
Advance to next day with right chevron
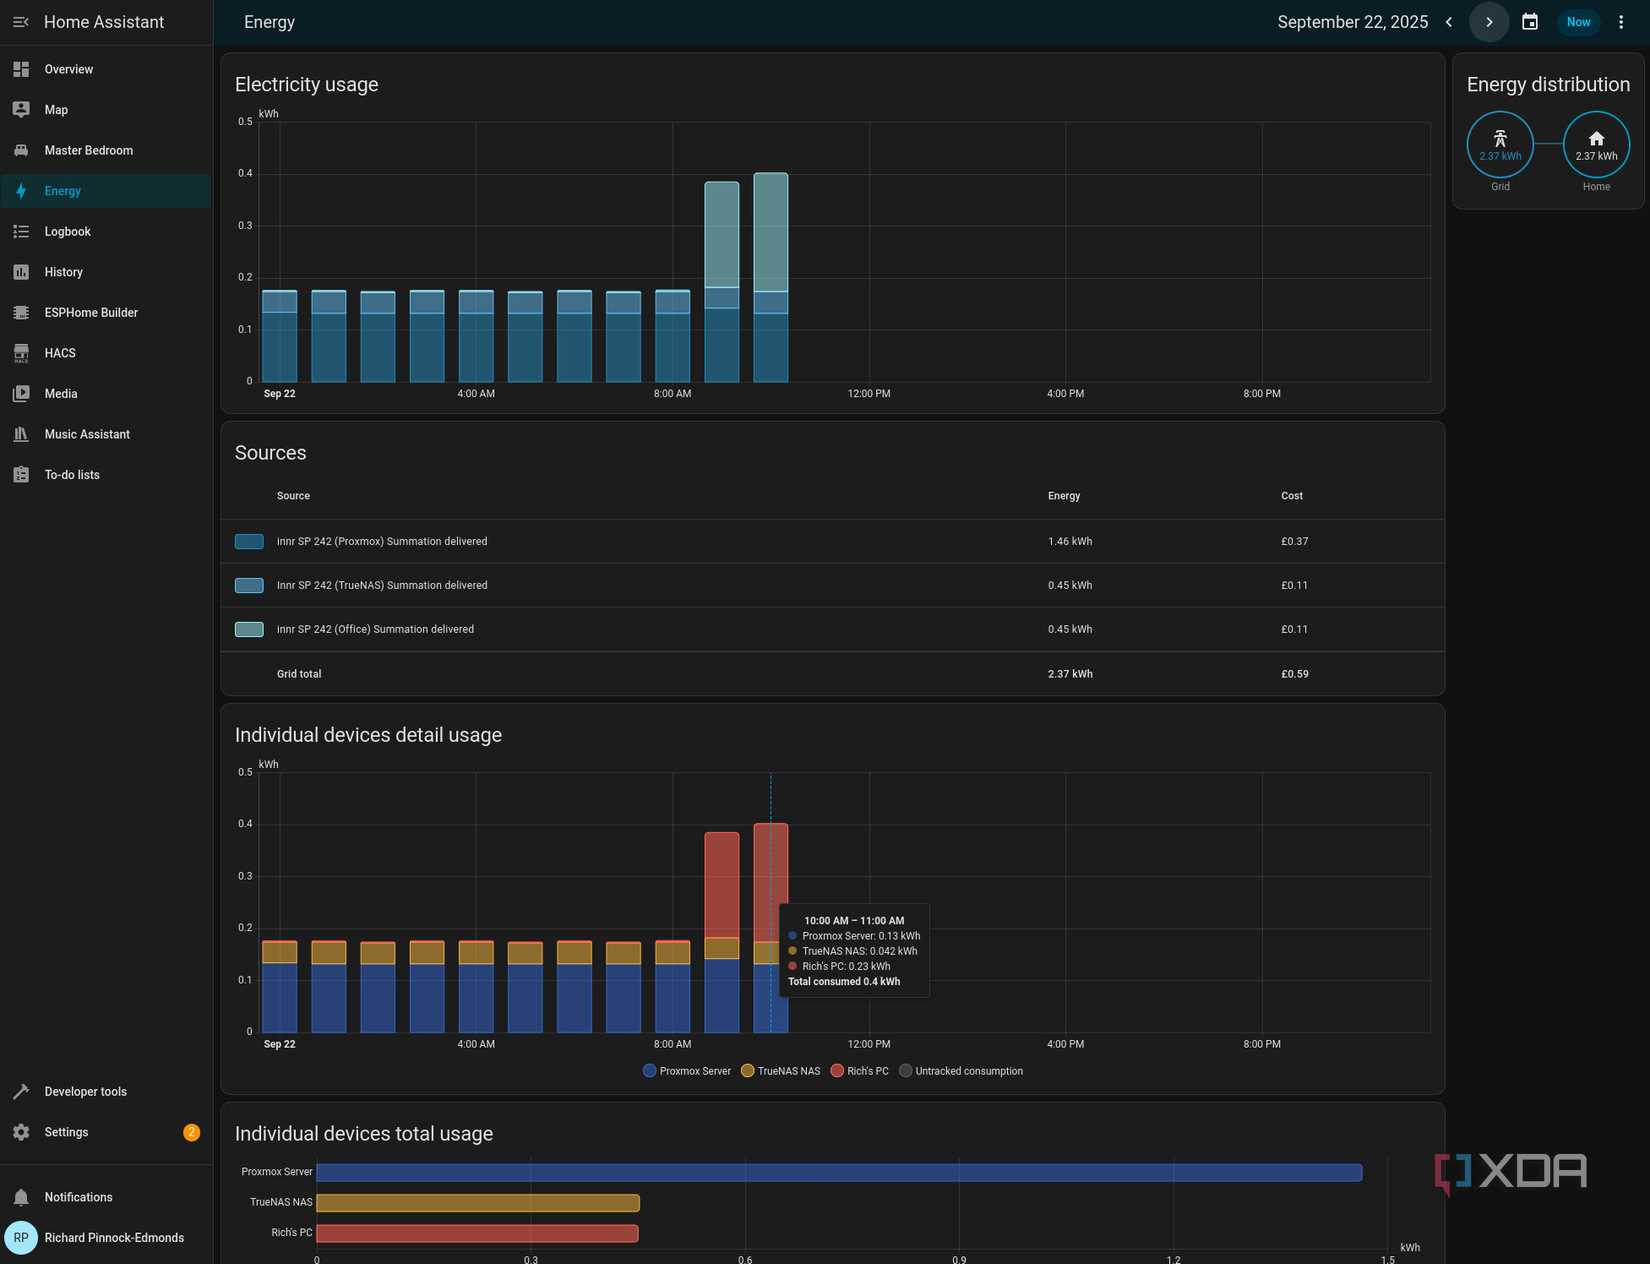(1488, 22)
